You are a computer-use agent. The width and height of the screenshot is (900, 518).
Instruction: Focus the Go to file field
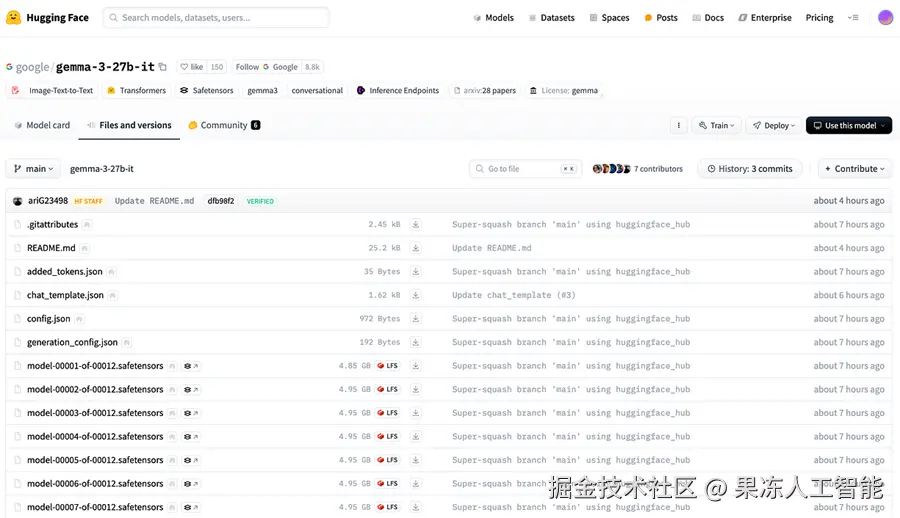[525, 169]
